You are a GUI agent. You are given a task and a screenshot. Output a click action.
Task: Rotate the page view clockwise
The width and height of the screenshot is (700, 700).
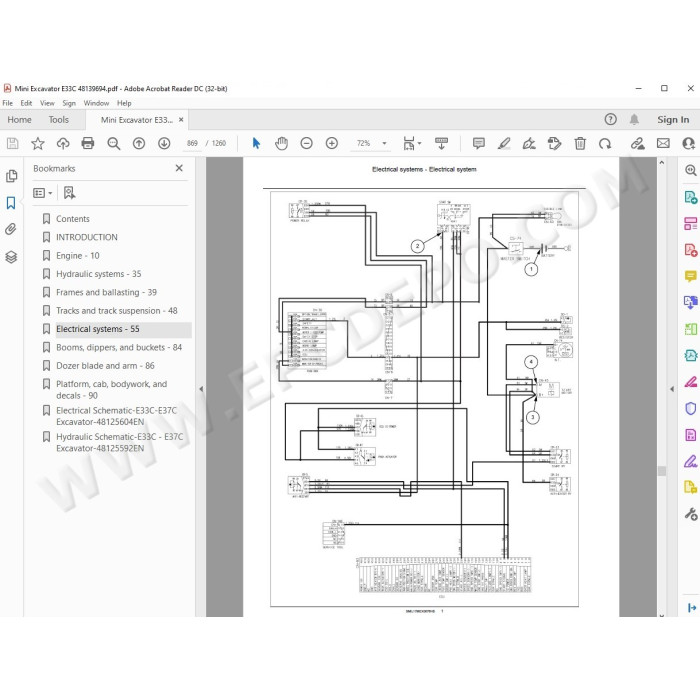(x=605, y=143)
